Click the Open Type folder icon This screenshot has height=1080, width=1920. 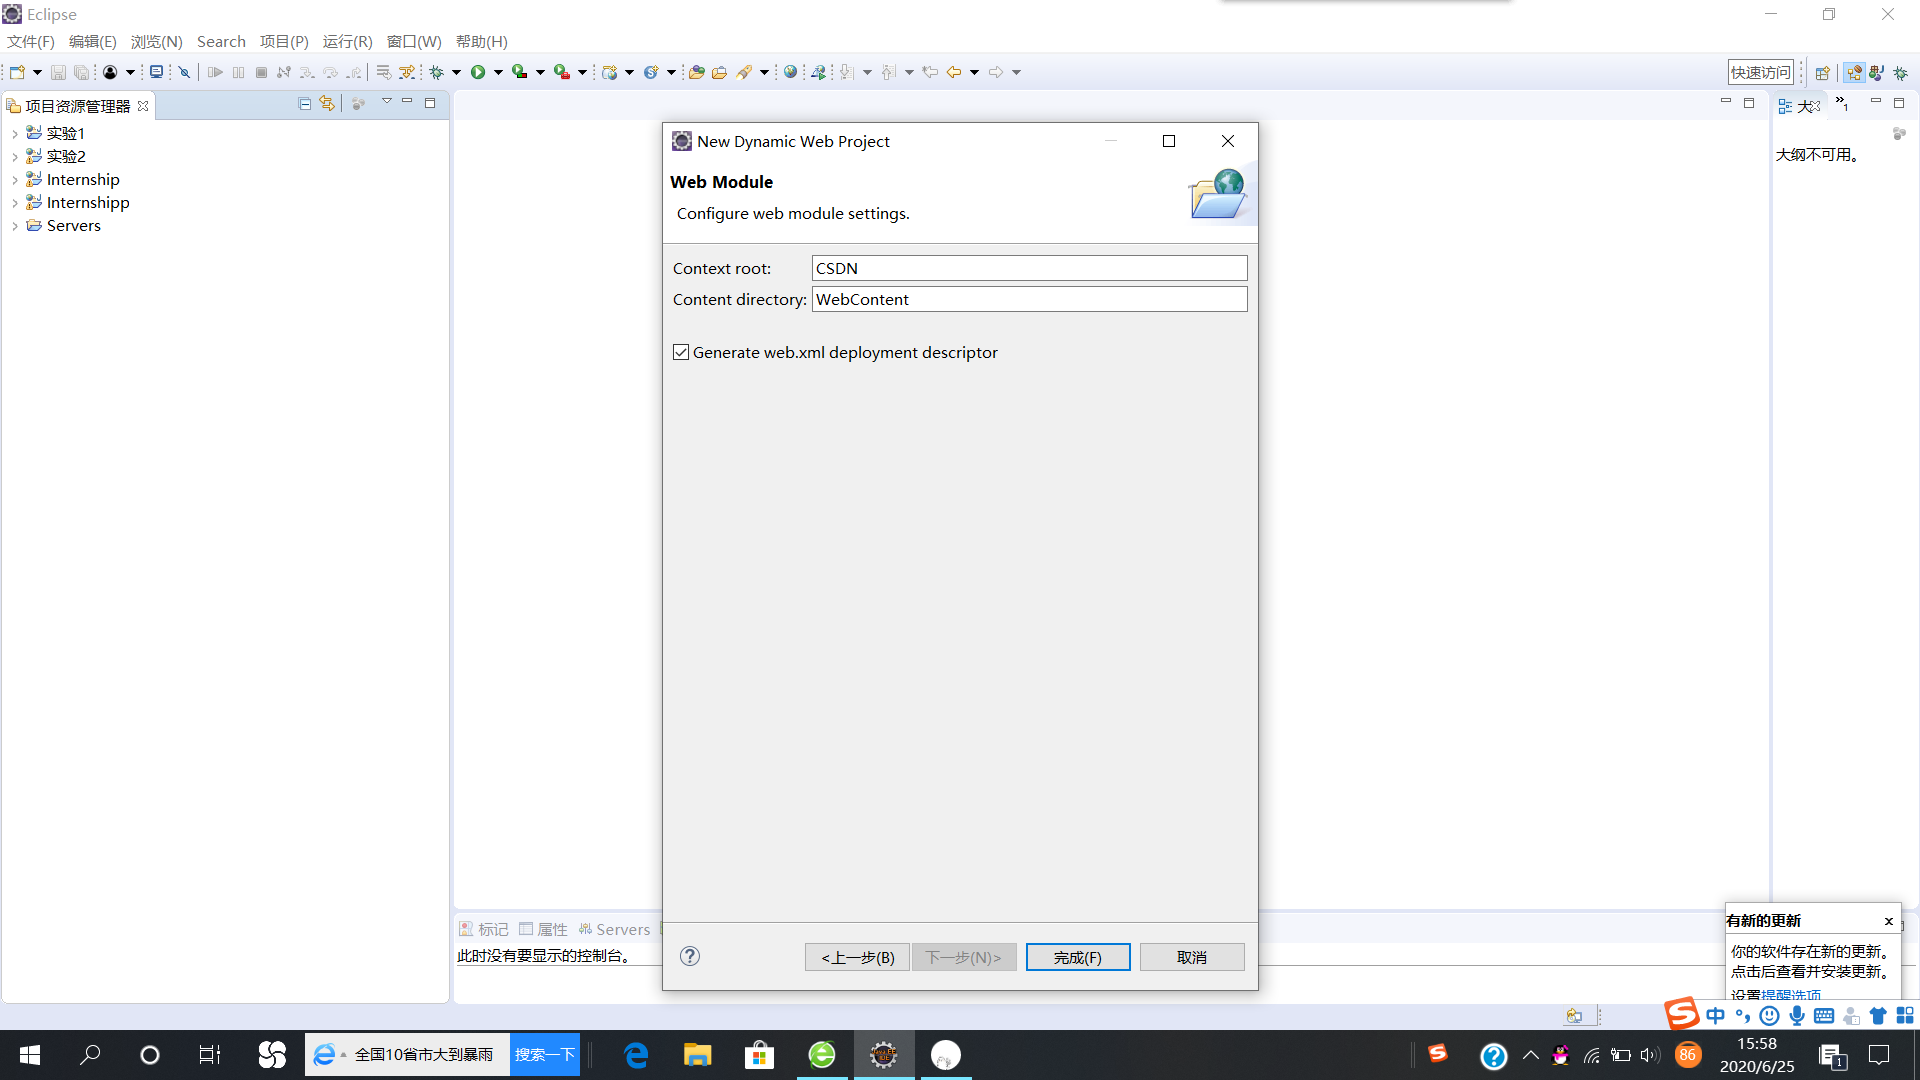pyautogui.click(x=697, y=72)
